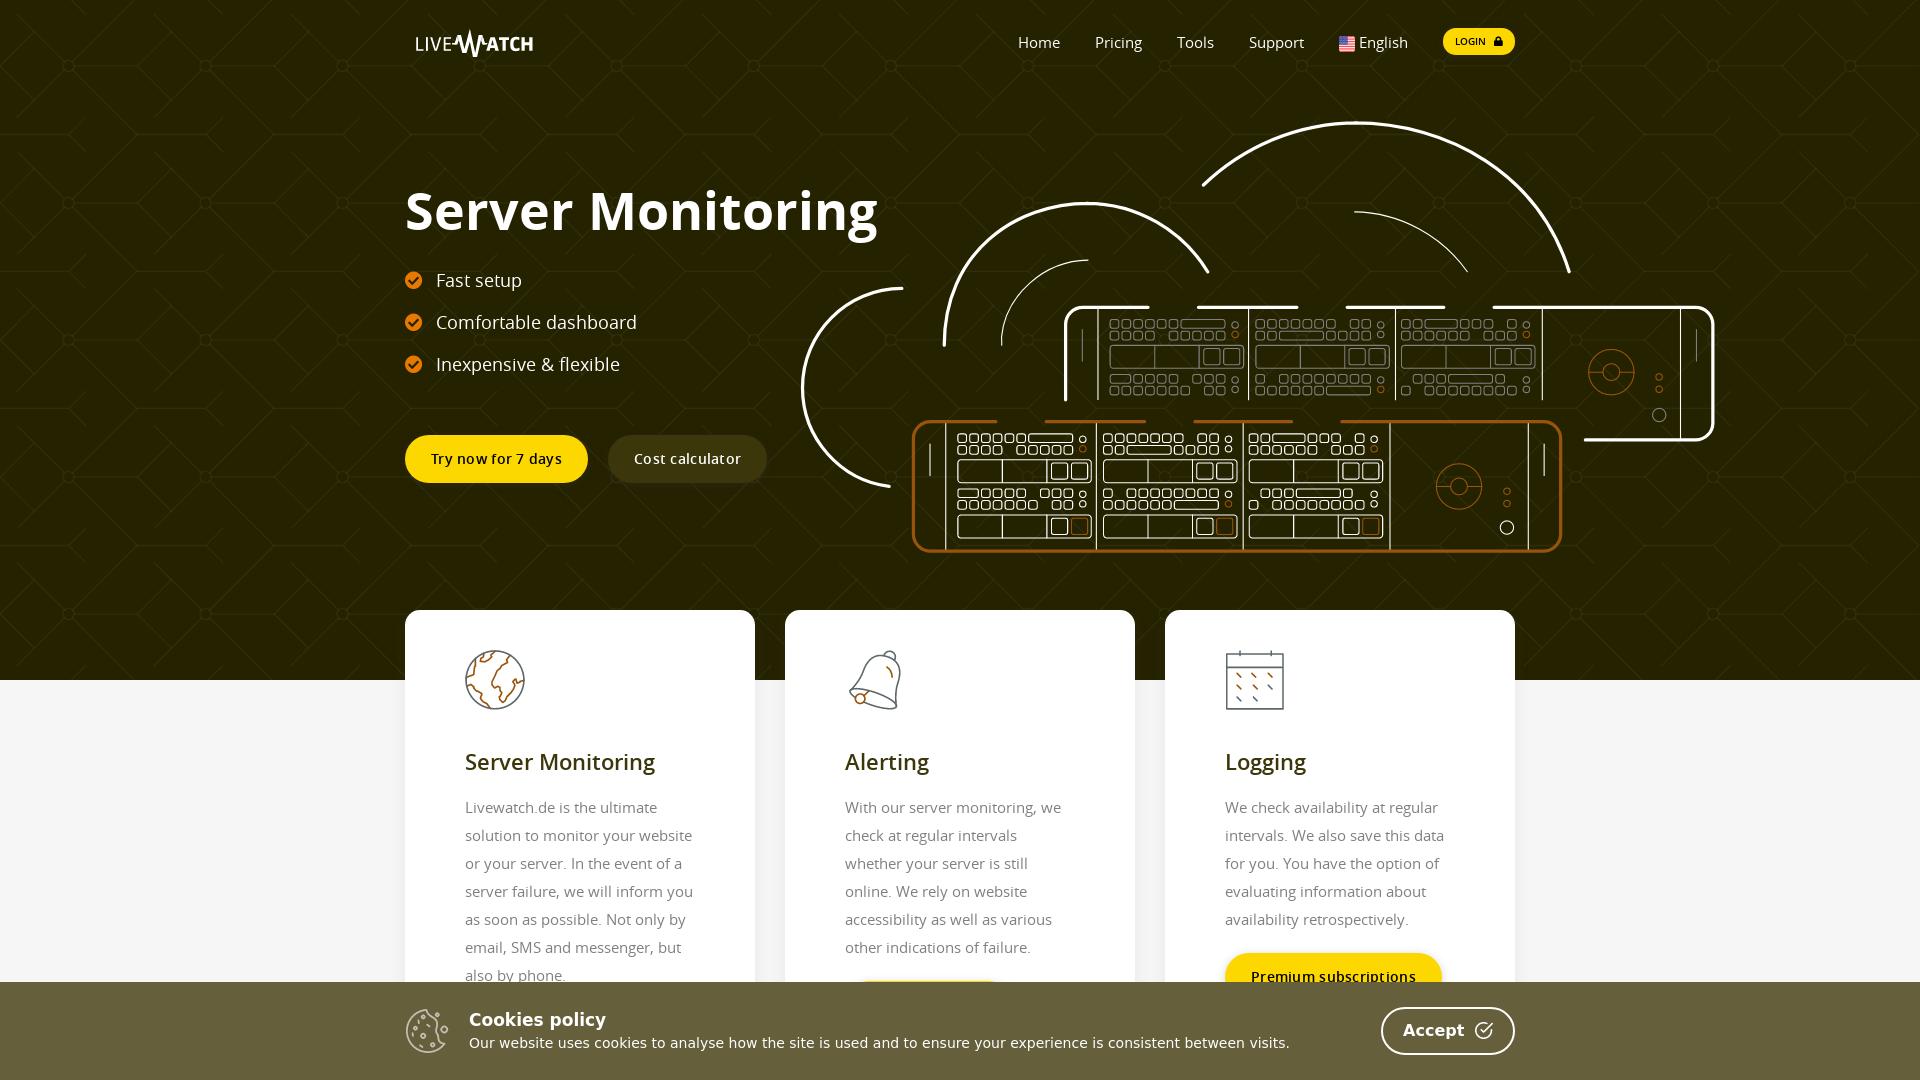Viewport: 1920px width, 1080px height.
Task: Open the Support menu
Action: click(x=1276, y=42)
